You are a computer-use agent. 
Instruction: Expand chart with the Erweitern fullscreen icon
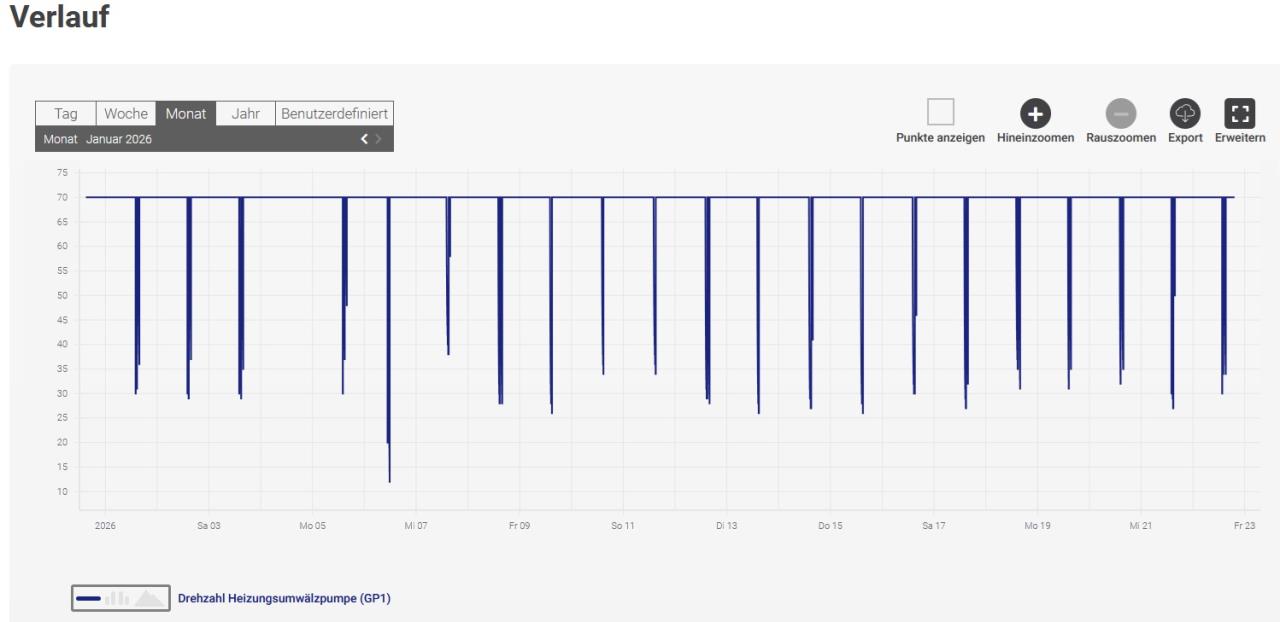pyautogui.click(x=1240, y=113)
